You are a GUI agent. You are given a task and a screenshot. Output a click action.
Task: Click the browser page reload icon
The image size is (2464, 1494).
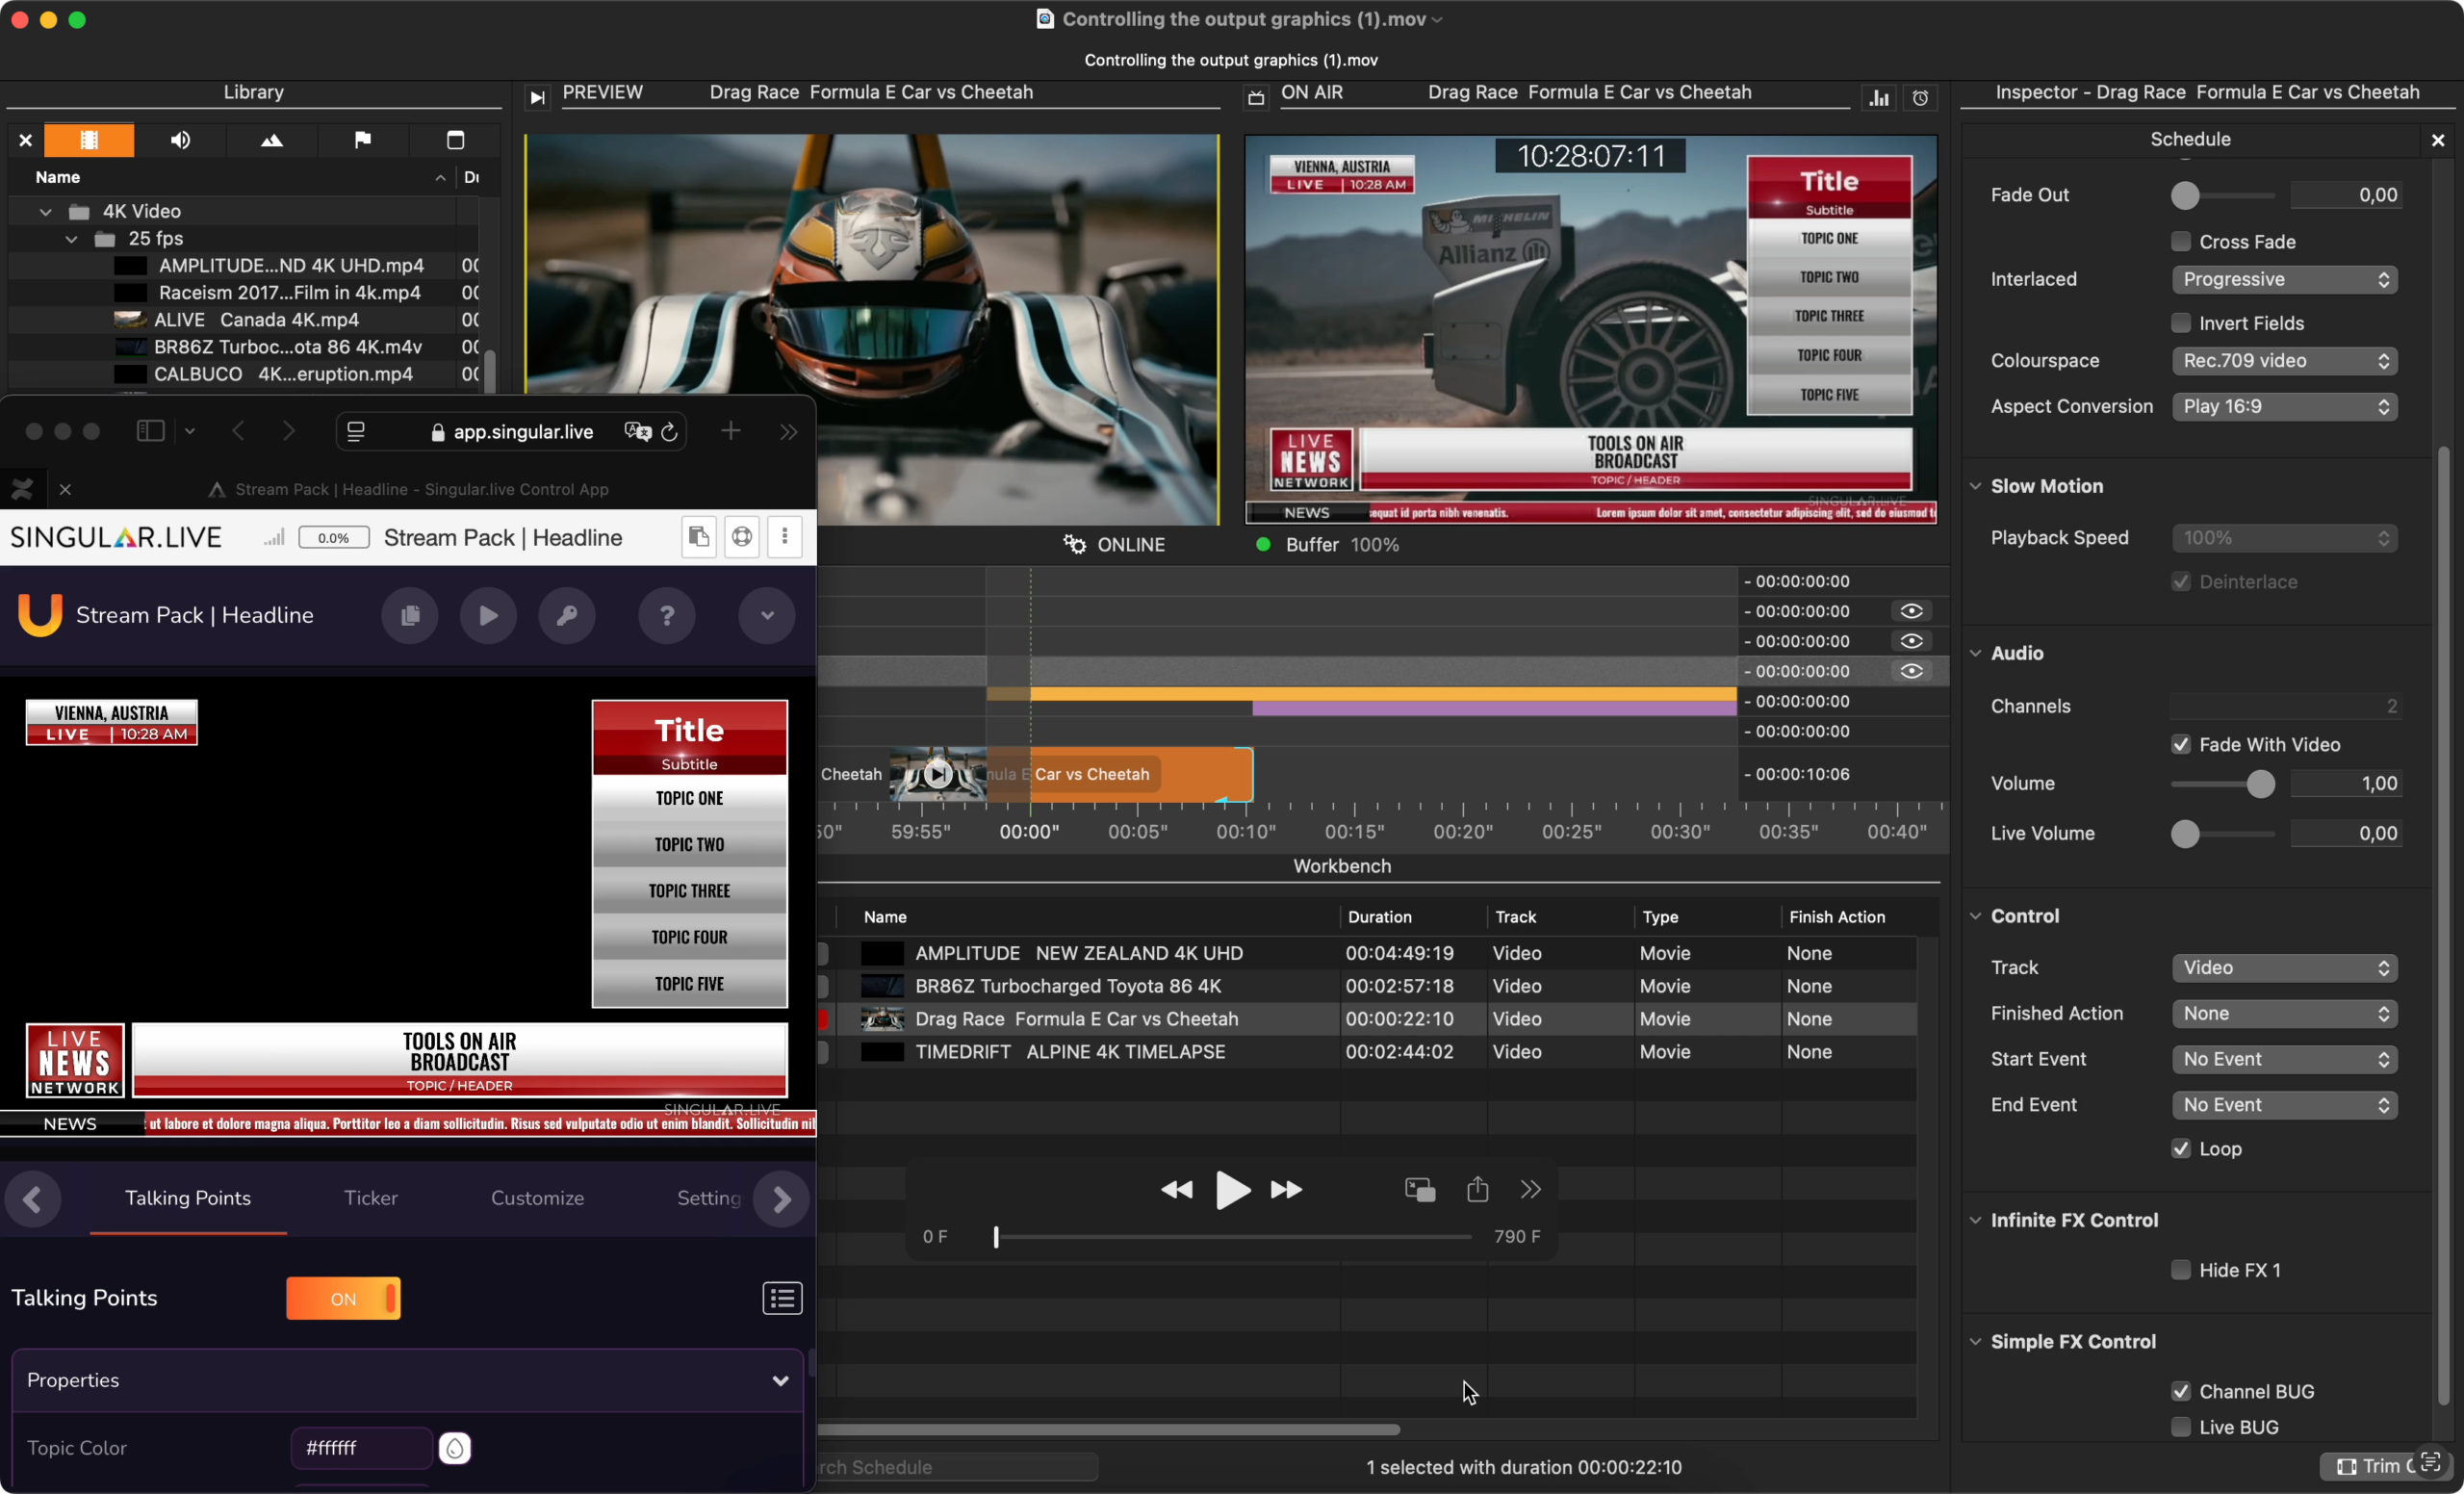pyautogui.click(x=670, y=432)
